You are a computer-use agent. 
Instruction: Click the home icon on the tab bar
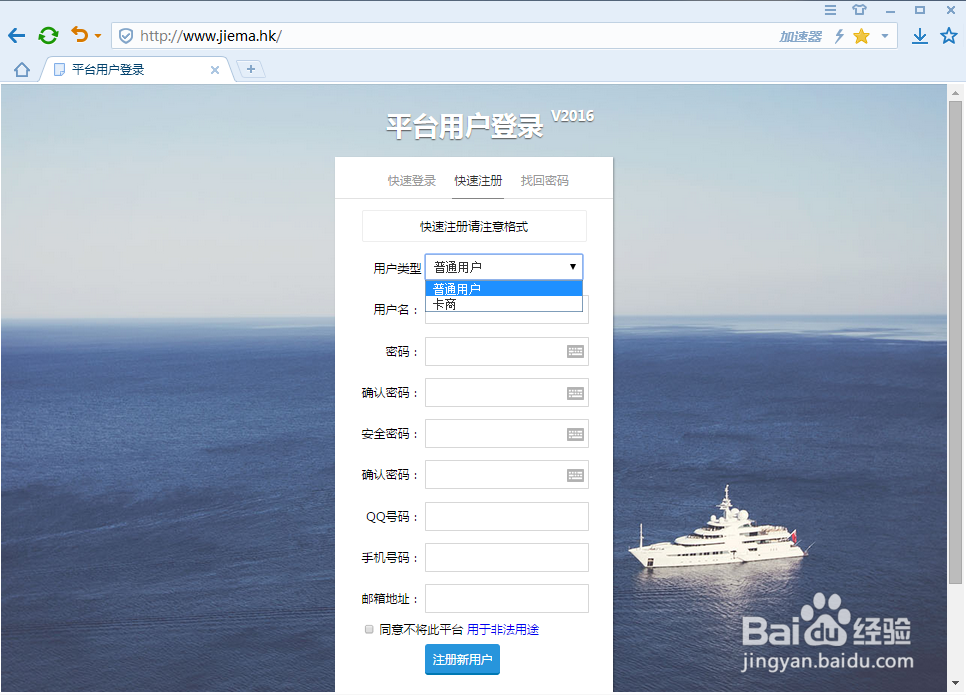point(22,70)
